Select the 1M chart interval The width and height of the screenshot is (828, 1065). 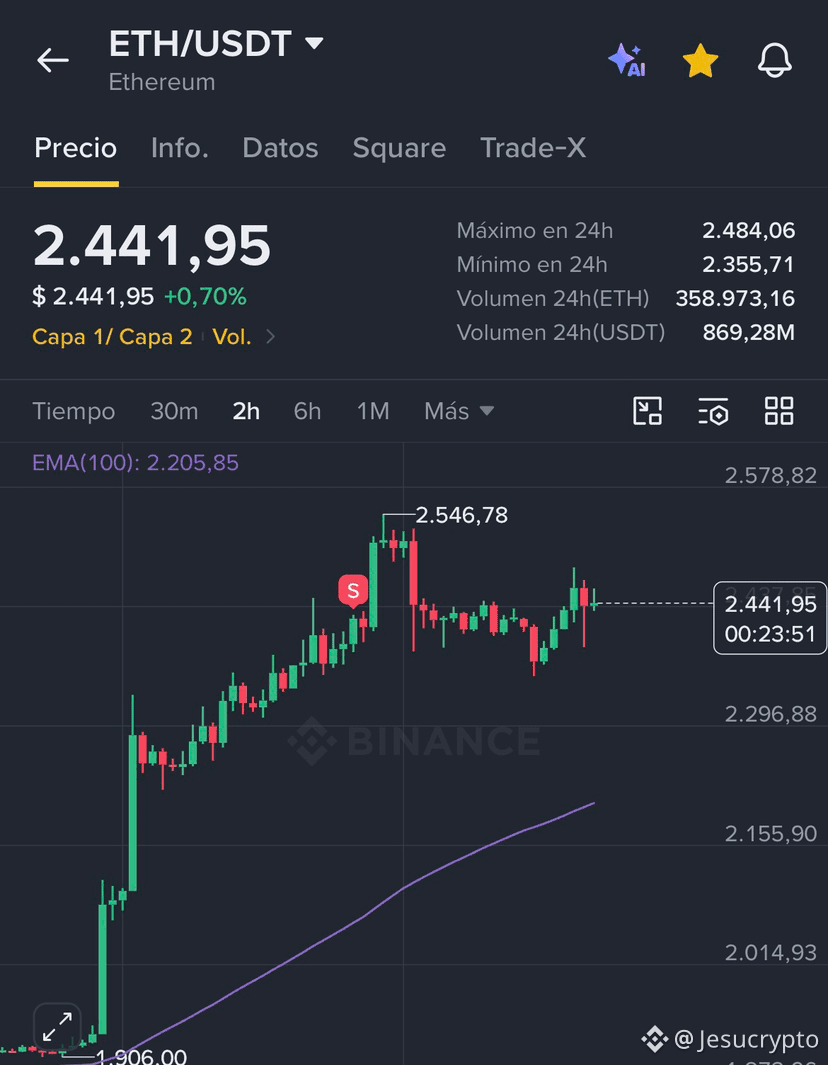pyautogui.click(x=374, y=411)
